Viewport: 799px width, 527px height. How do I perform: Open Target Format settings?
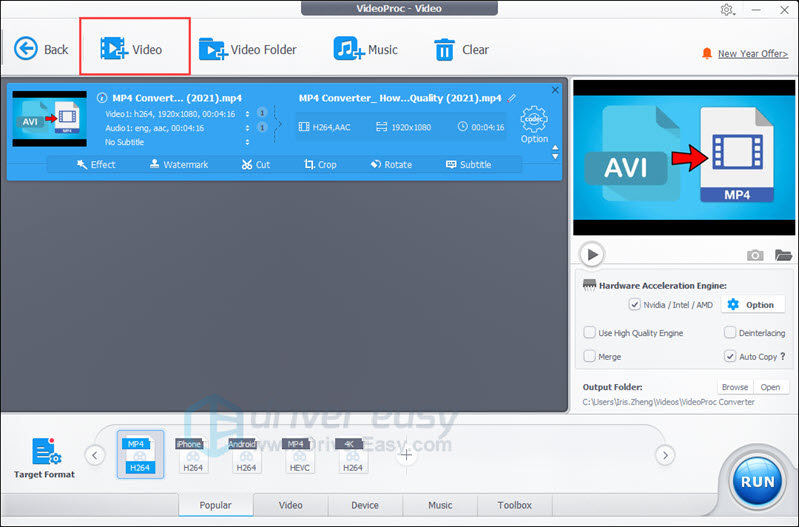45,458
